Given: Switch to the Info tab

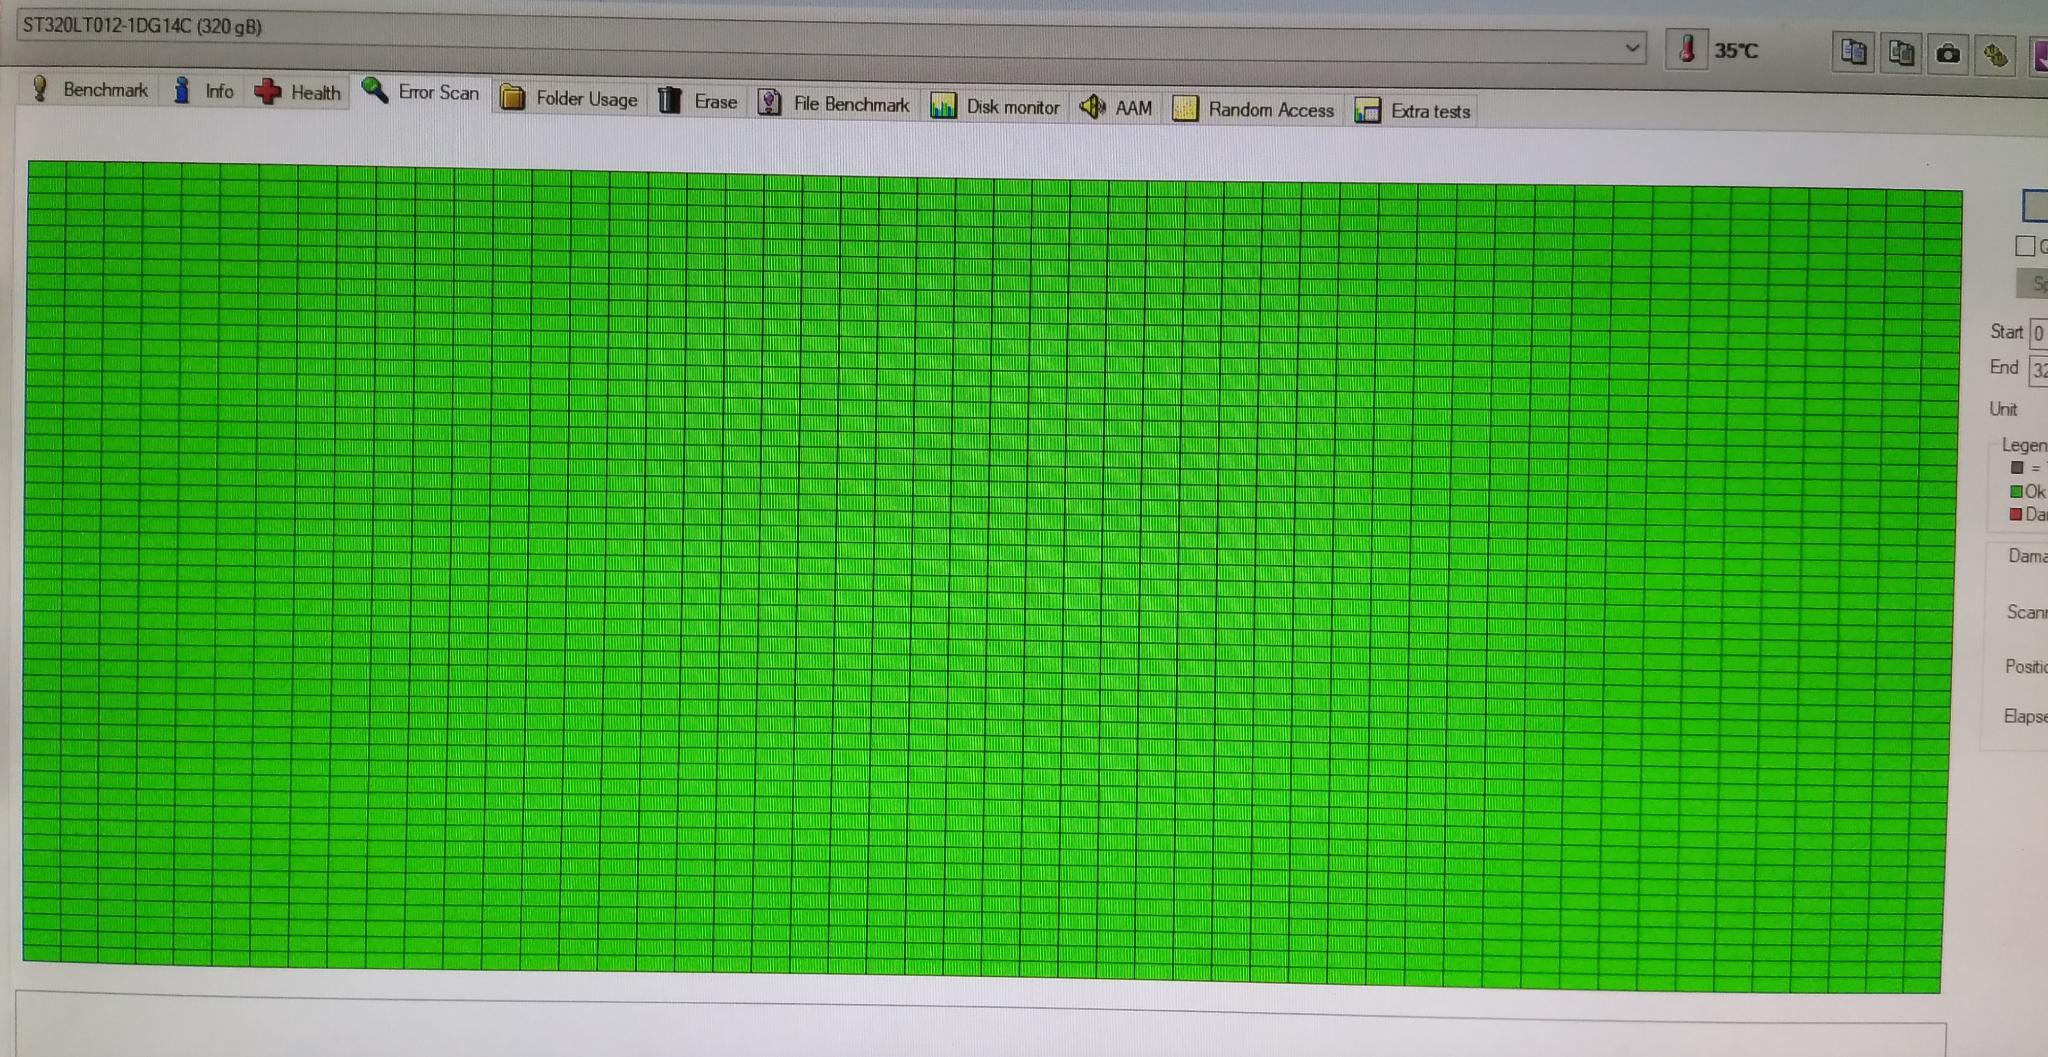Looking at the screenshot, I should point(204,91).
